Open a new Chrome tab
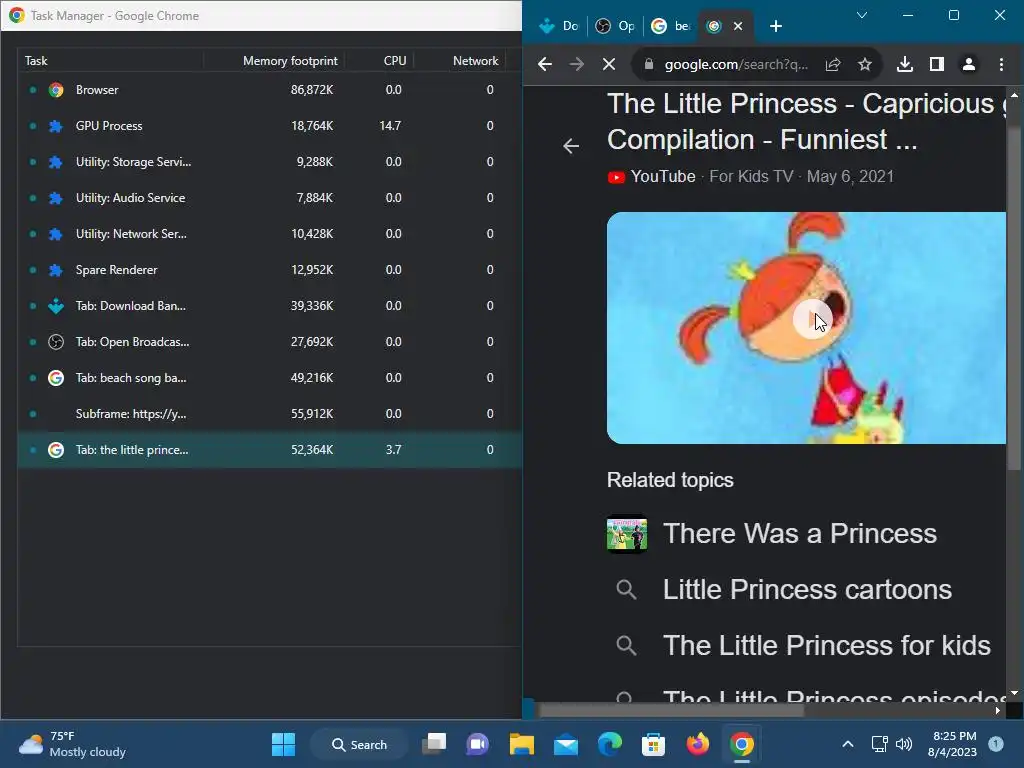 776,26
